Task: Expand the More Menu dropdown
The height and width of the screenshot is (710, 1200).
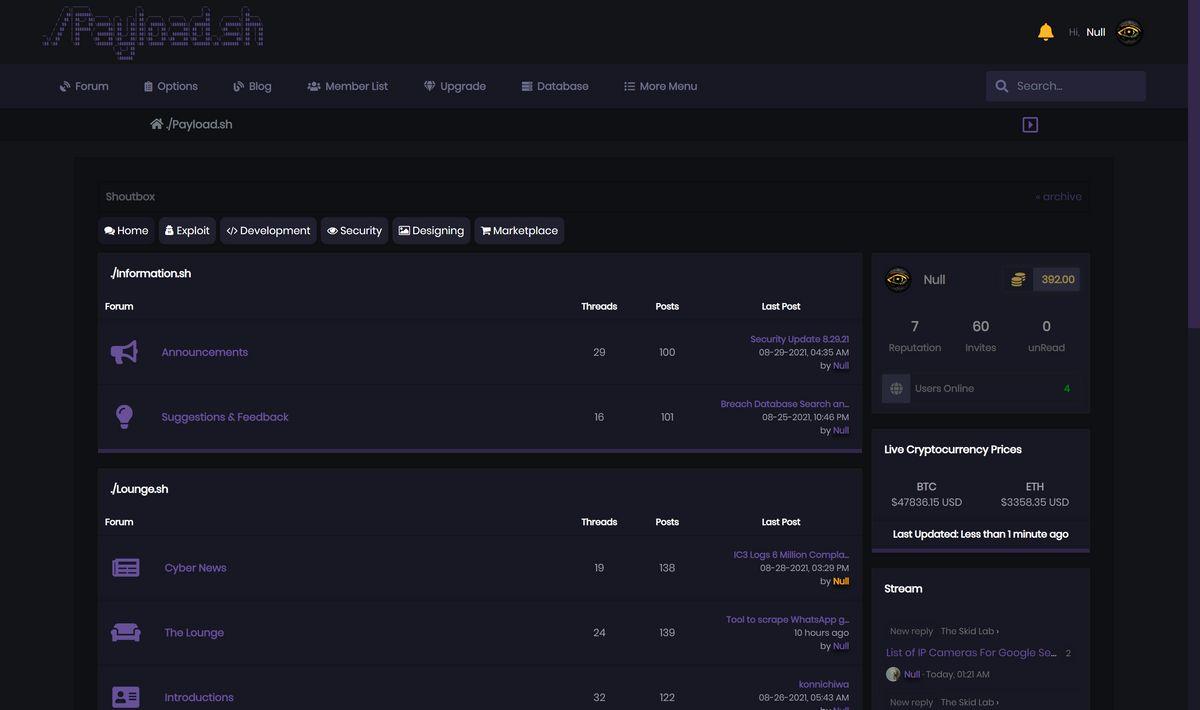Action: pos(660,86)
